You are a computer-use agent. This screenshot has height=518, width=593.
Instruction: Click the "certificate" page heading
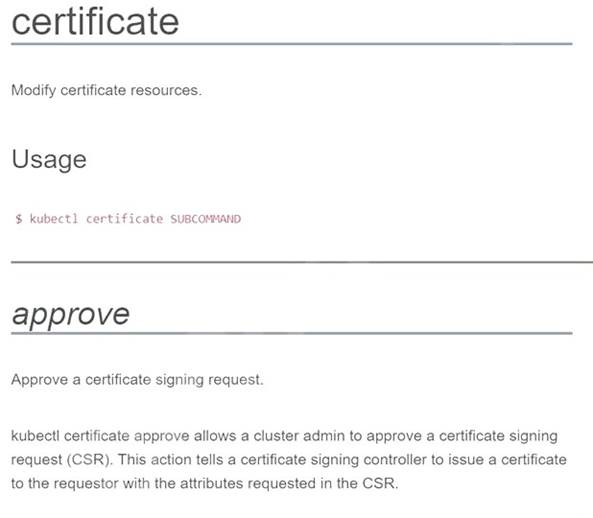[x=95, y=22]
